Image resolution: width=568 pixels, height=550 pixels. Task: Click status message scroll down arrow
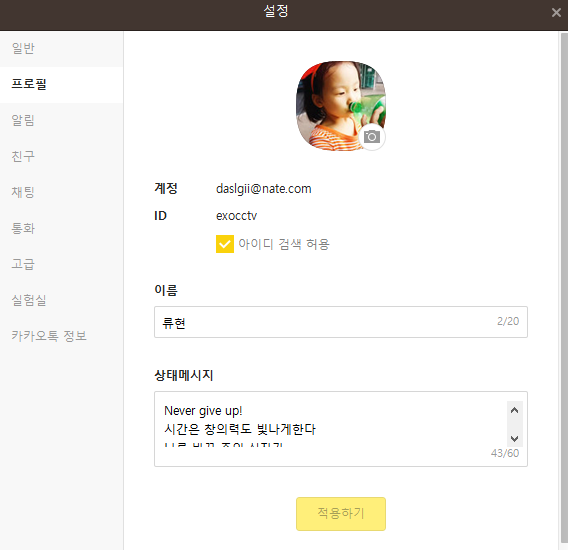click(x=514, y=438)
